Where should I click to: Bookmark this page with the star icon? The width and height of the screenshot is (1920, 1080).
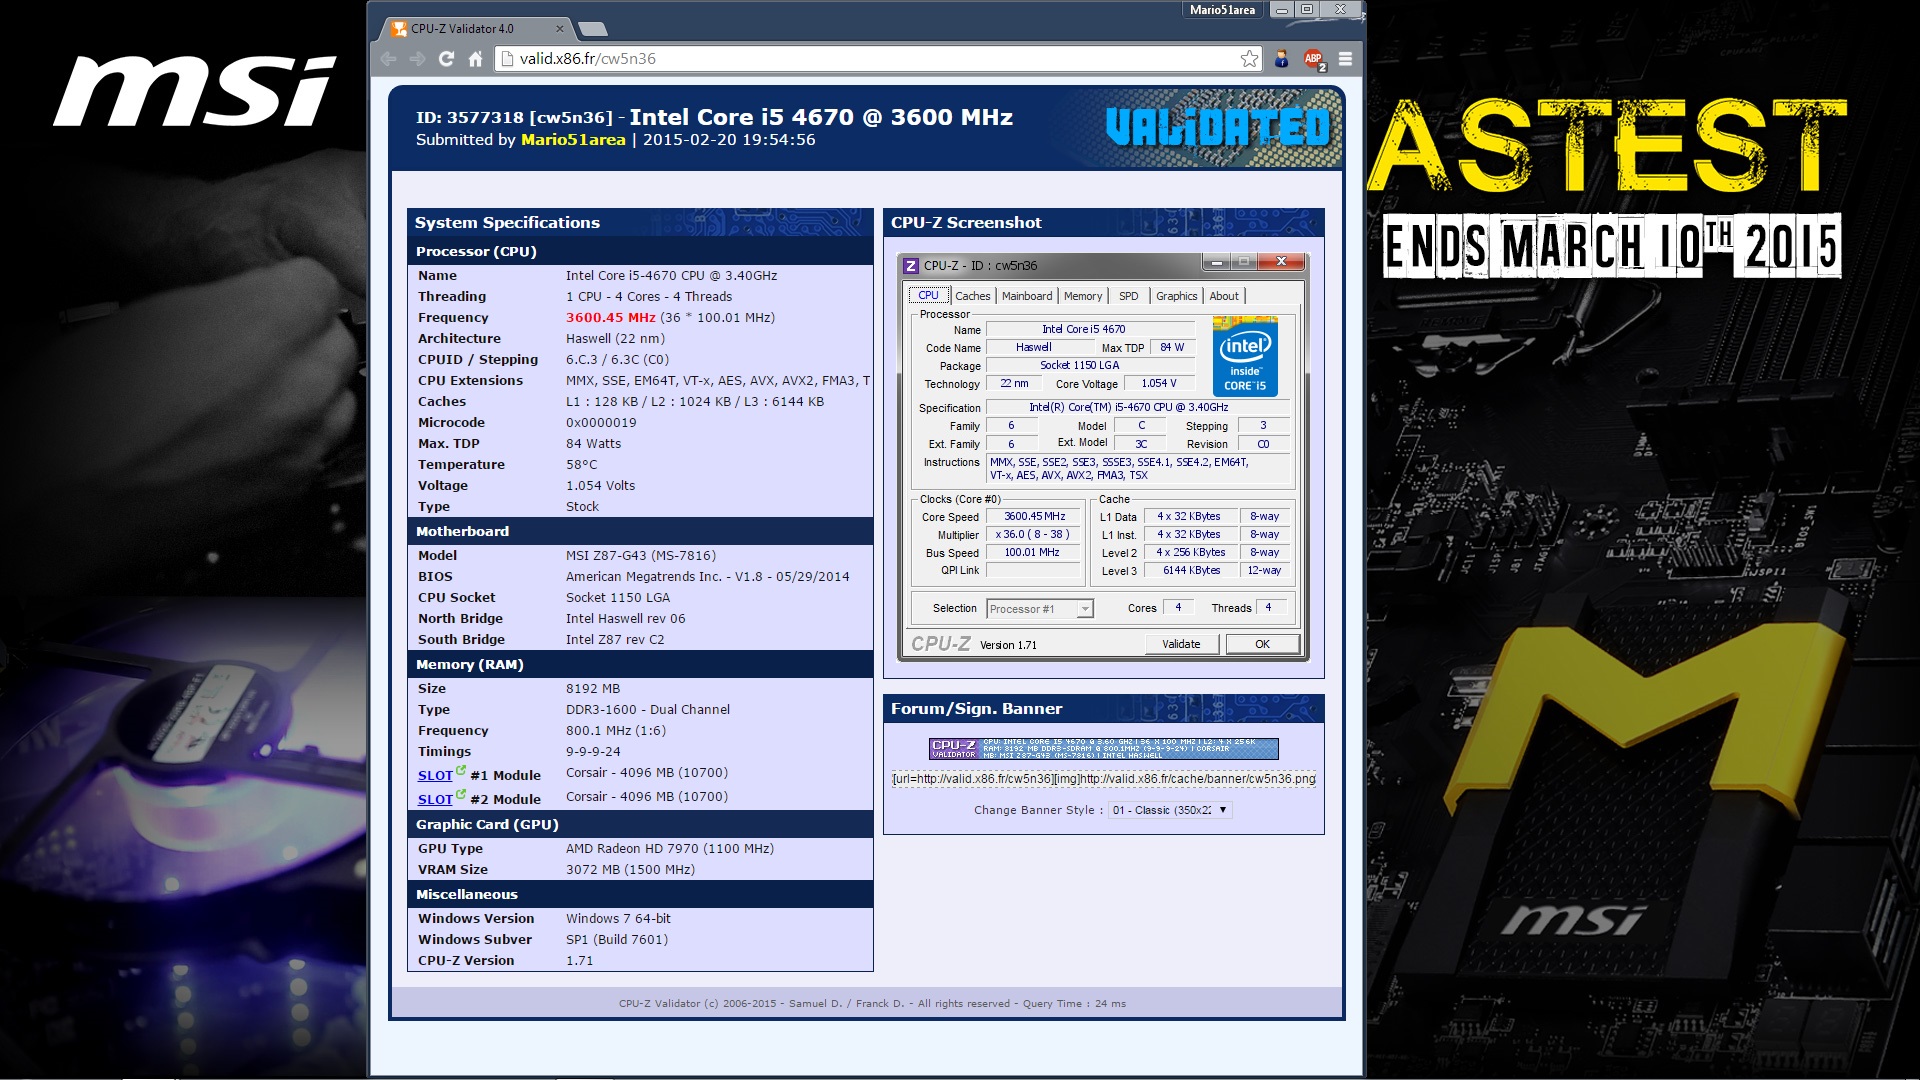pos(1249,59)
